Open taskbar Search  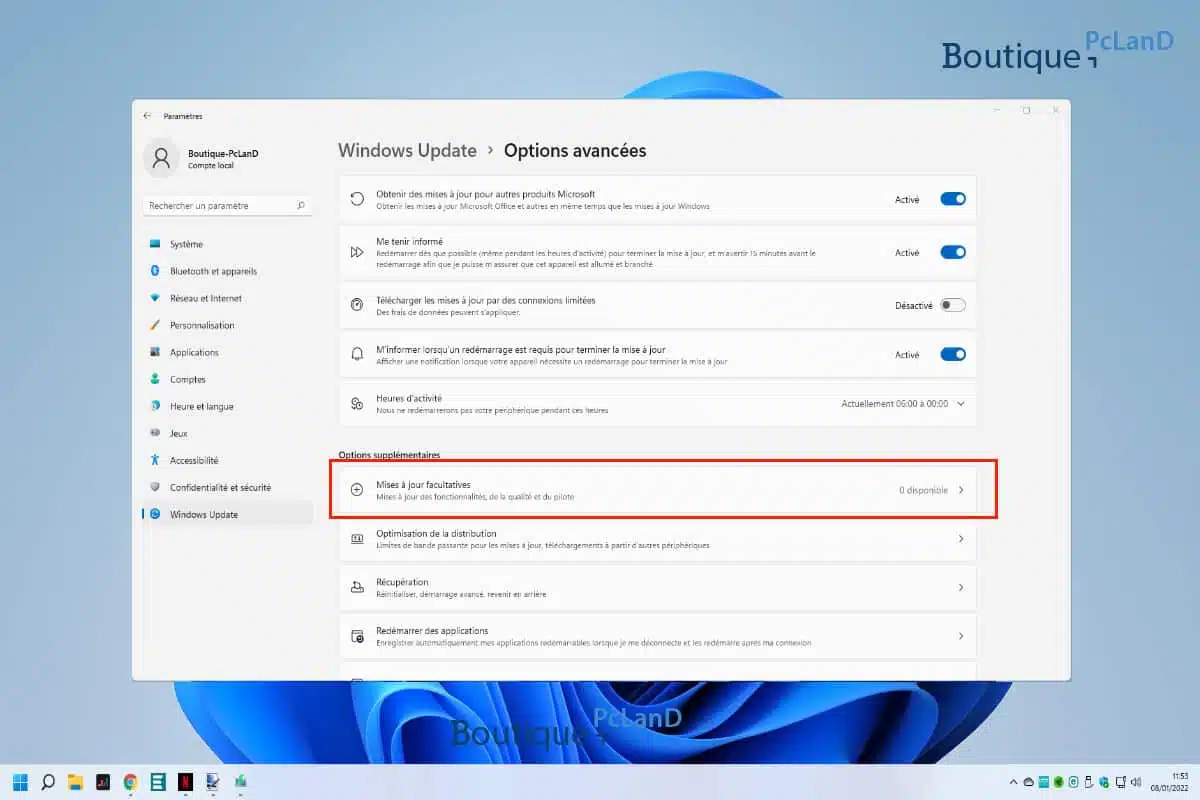(47, 782)
